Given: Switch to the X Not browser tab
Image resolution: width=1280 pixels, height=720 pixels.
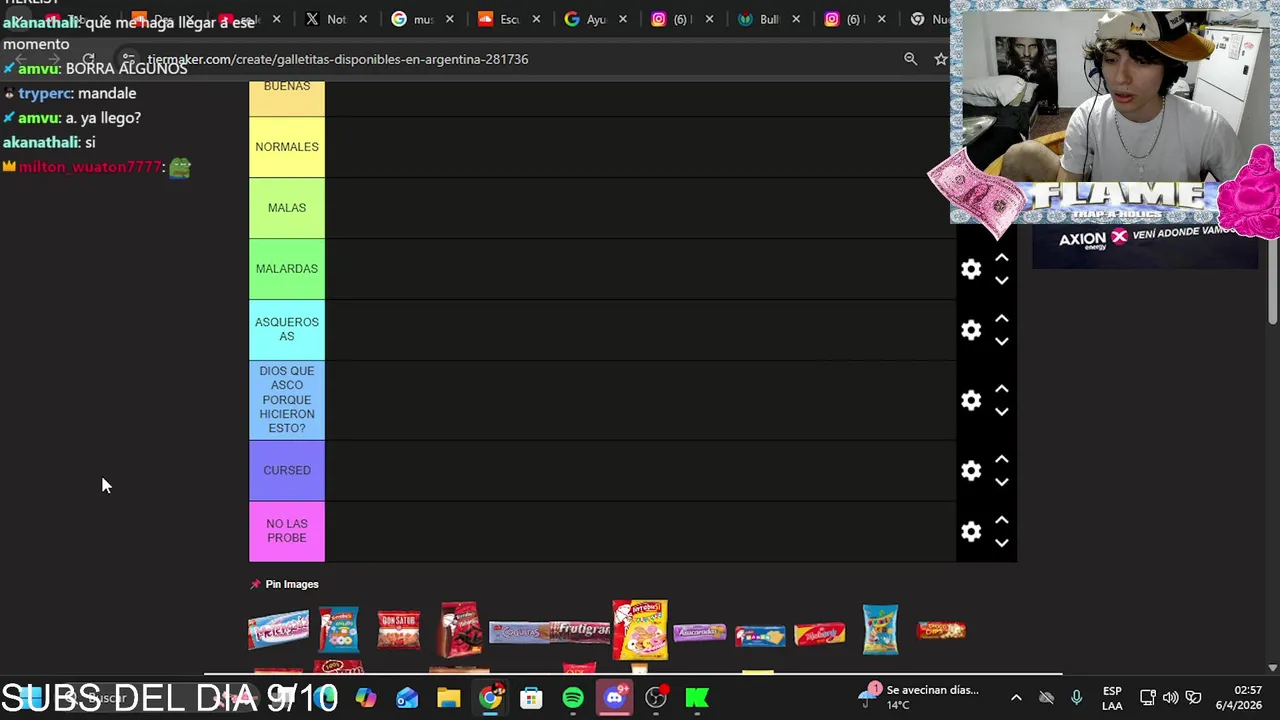Looking at the screenshot, I should point(325,19).
